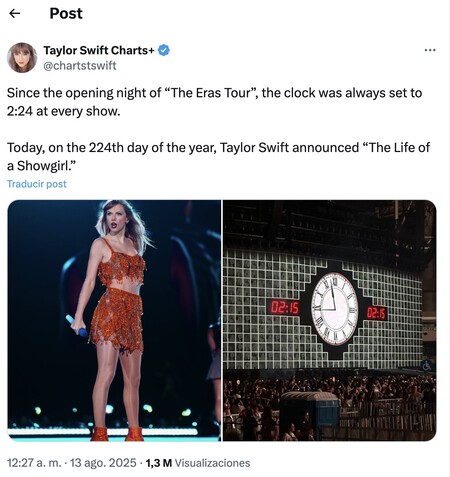Click the analog clock face in the photo

pos(334,309)
